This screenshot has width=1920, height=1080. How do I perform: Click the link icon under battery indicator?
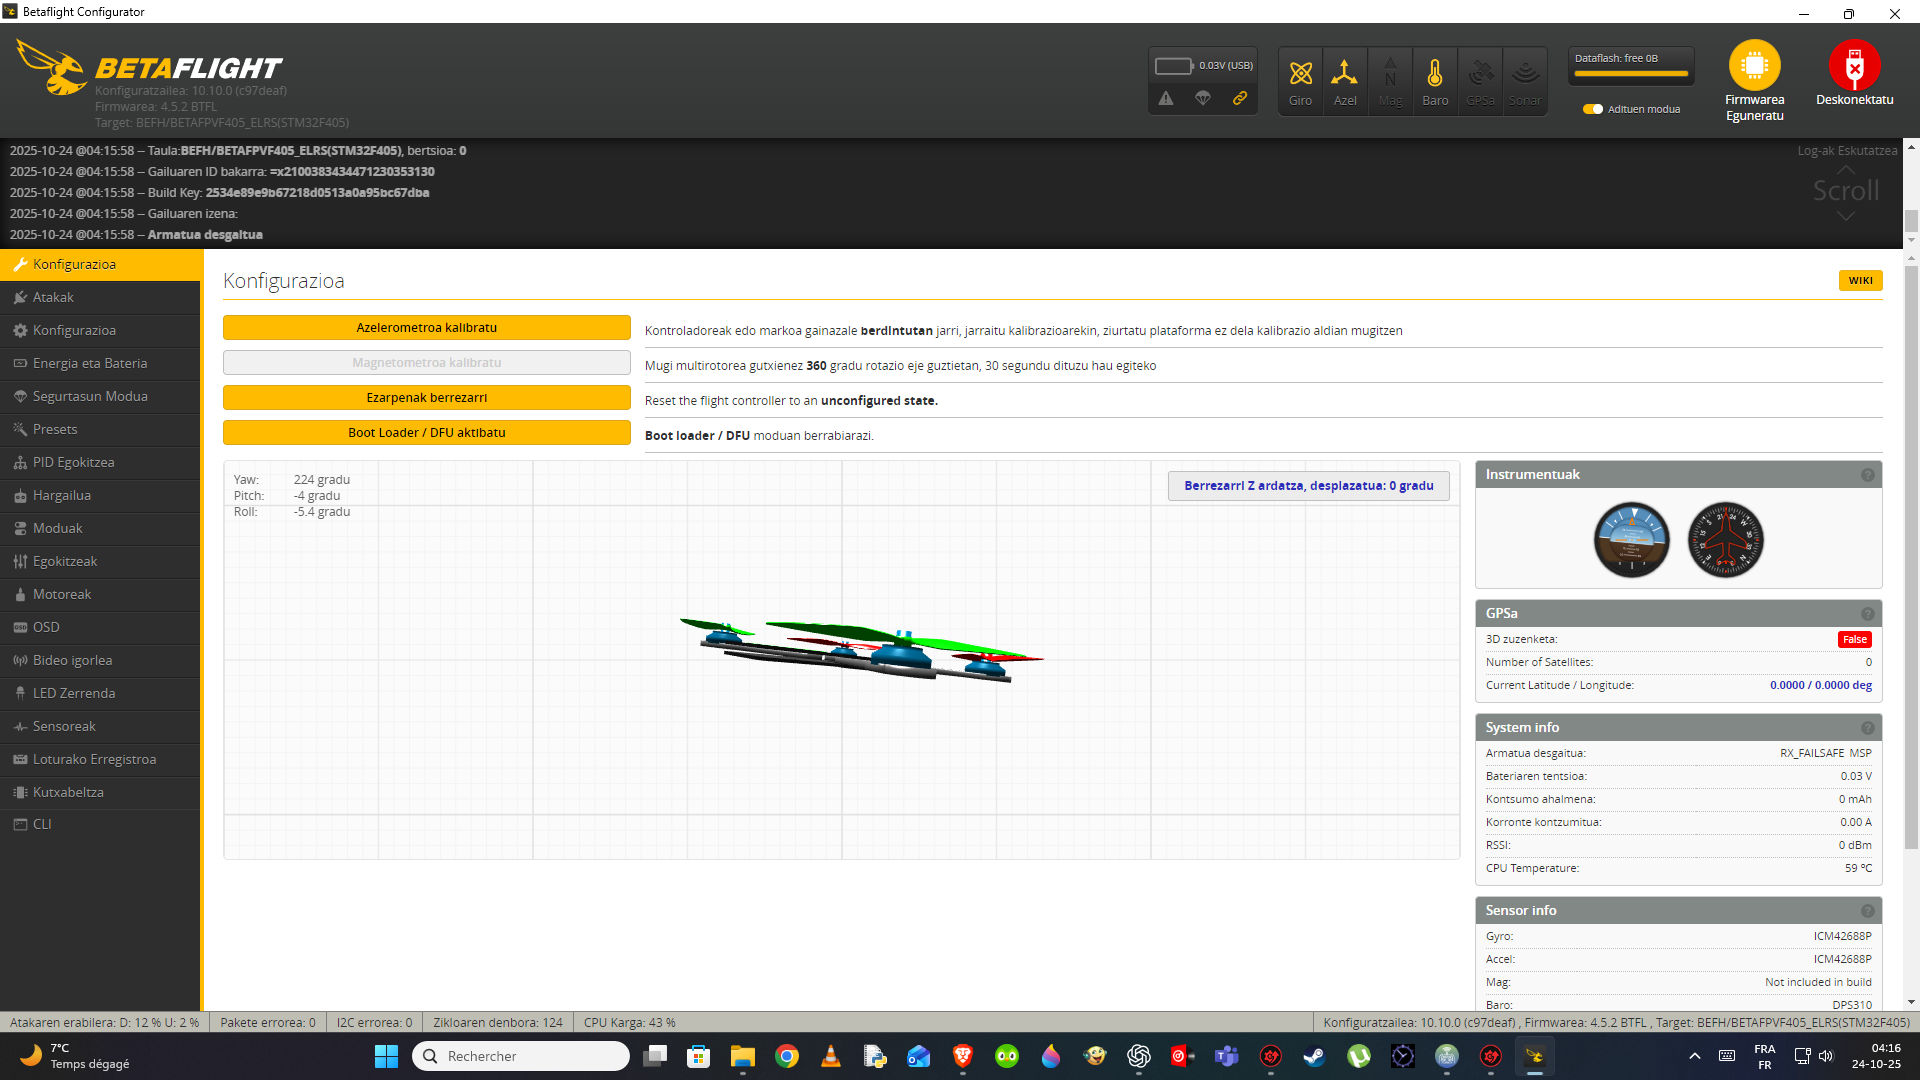tap(1240, 98)
